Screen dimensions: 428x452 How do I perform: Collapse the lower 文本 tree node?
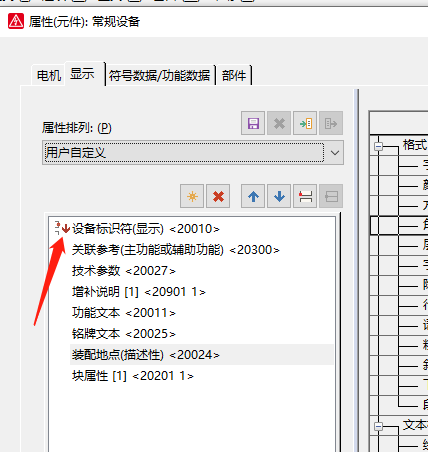pos(378,426)
